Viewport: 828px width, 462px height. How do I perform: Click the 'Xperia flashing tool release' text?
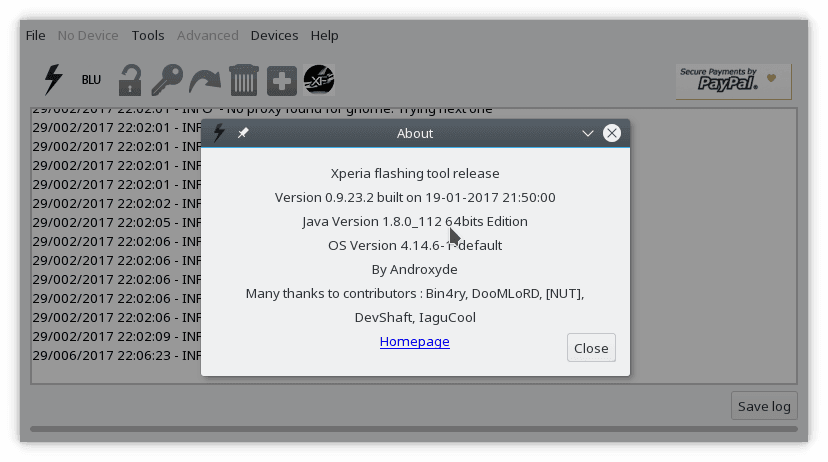[415, 174]
